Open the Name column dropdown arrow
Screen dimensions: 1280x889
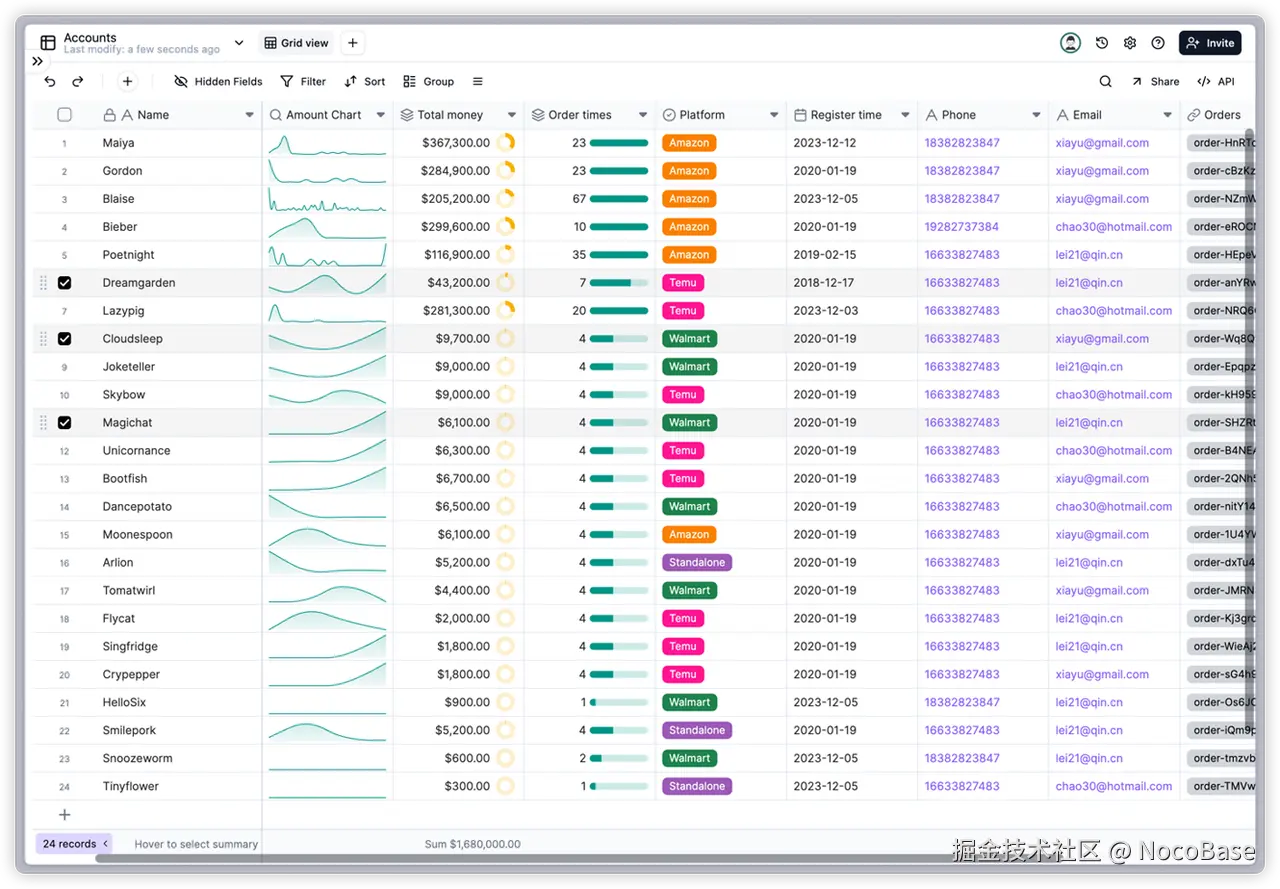(x=249, y=115)
